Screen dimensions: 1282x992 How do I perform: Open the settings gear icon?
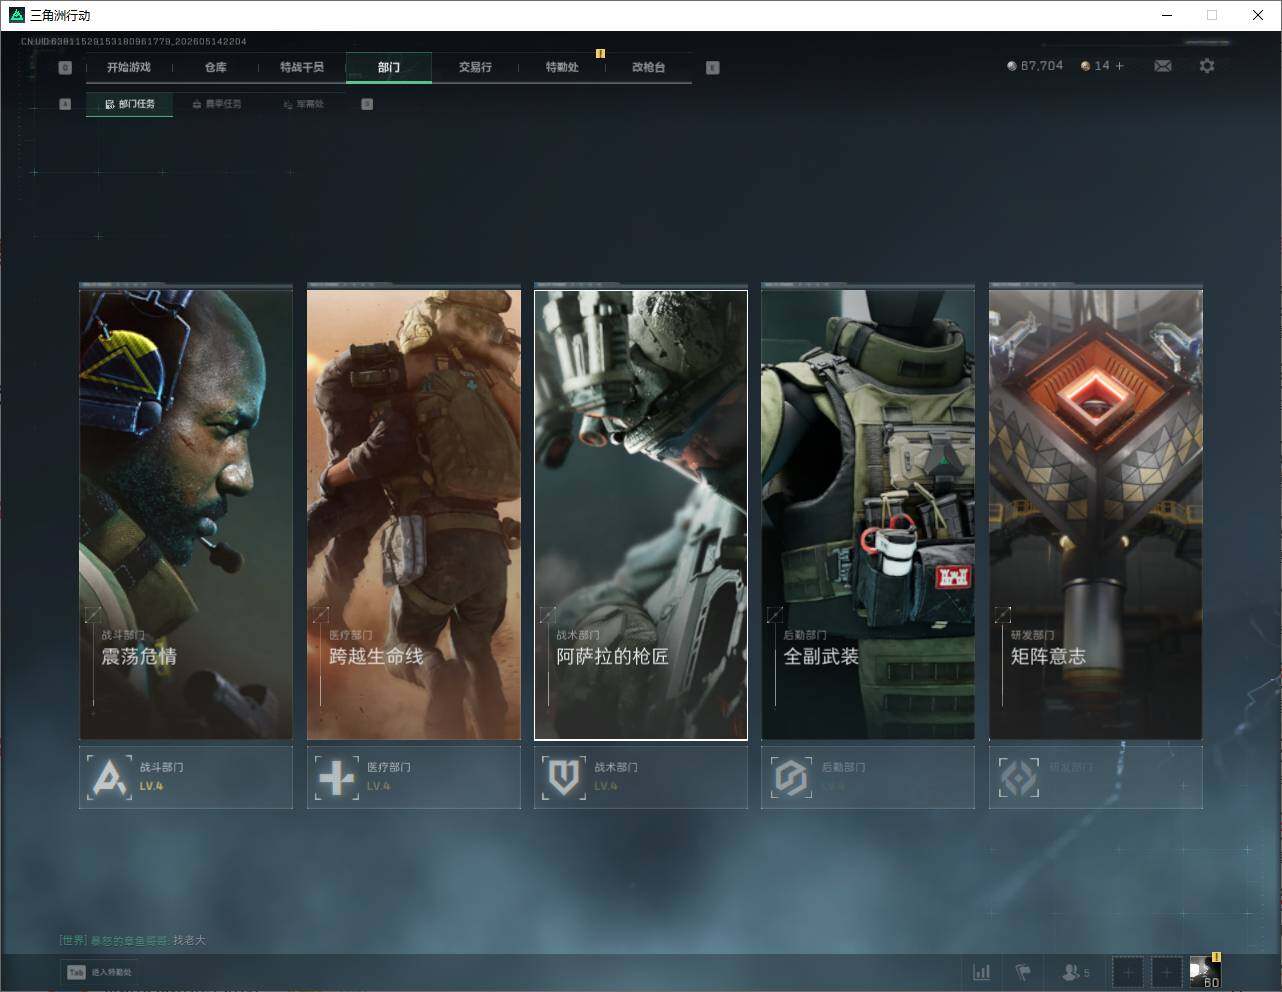click(1207, 66)
